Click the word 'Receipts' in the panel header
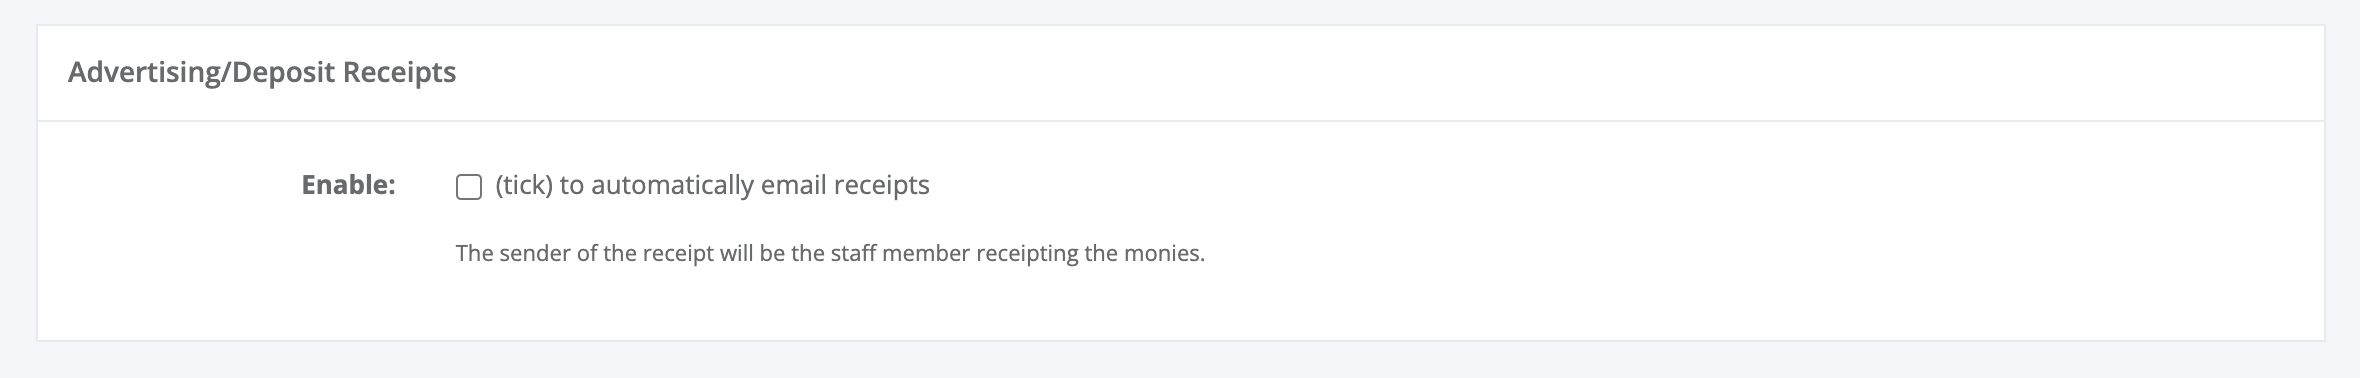The width and height of the screenshot is (2360, 378). pyautogui.click(x=400, y=73)
